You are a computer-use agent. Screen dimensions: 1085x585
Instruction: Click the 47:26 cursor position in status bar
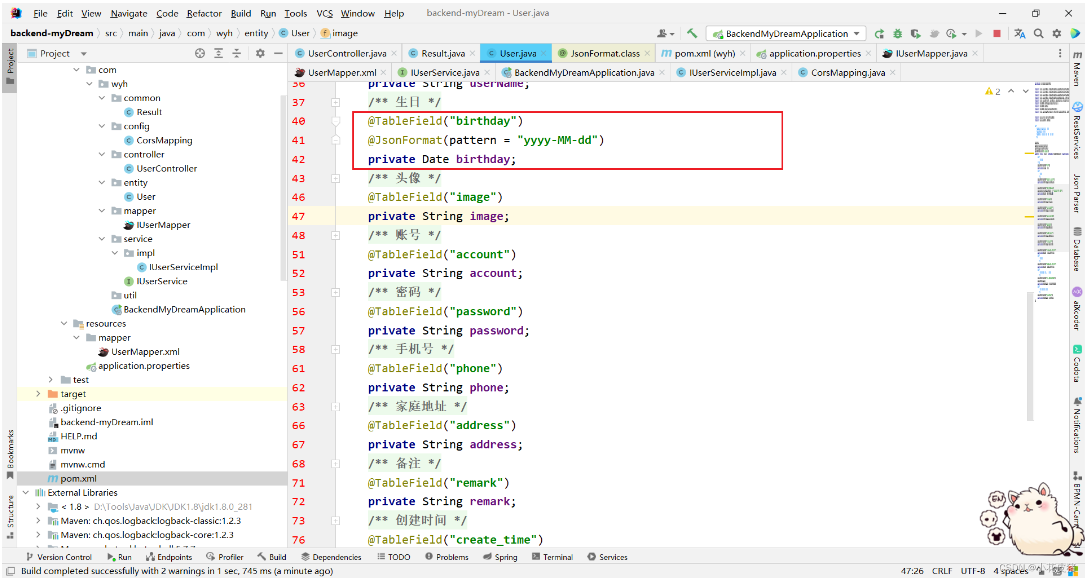(912, 571)
